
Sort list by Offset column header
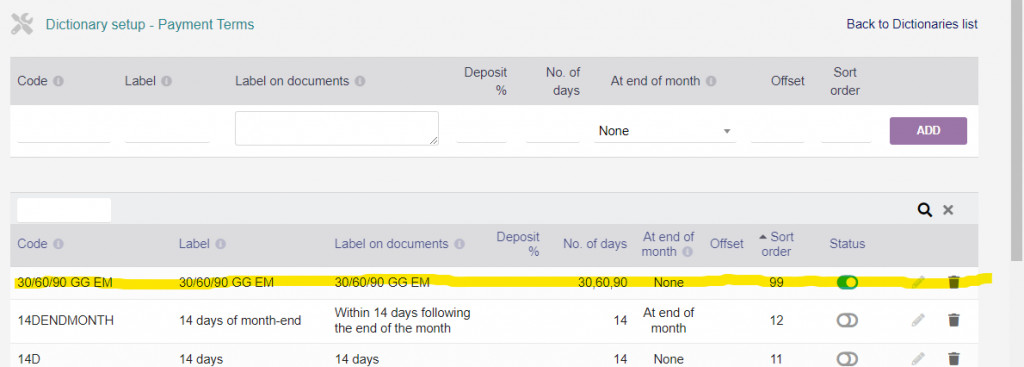point(727,244)
